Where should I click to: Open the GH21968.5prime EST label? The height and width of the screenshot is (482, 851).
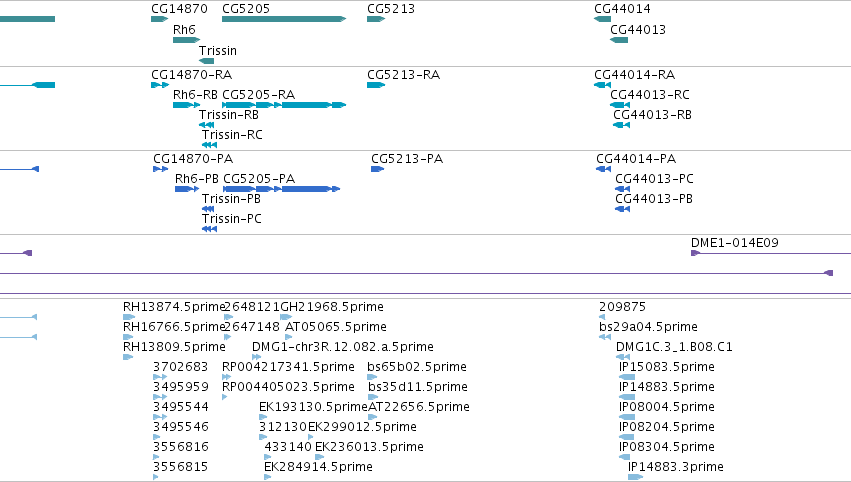point(332,307)
